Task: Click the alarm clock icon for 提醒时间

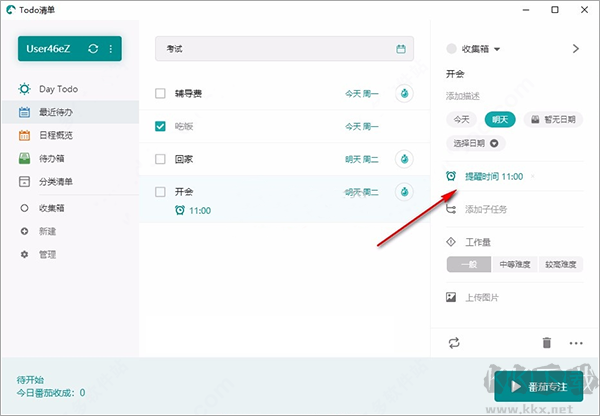Action: click(451, 176)
